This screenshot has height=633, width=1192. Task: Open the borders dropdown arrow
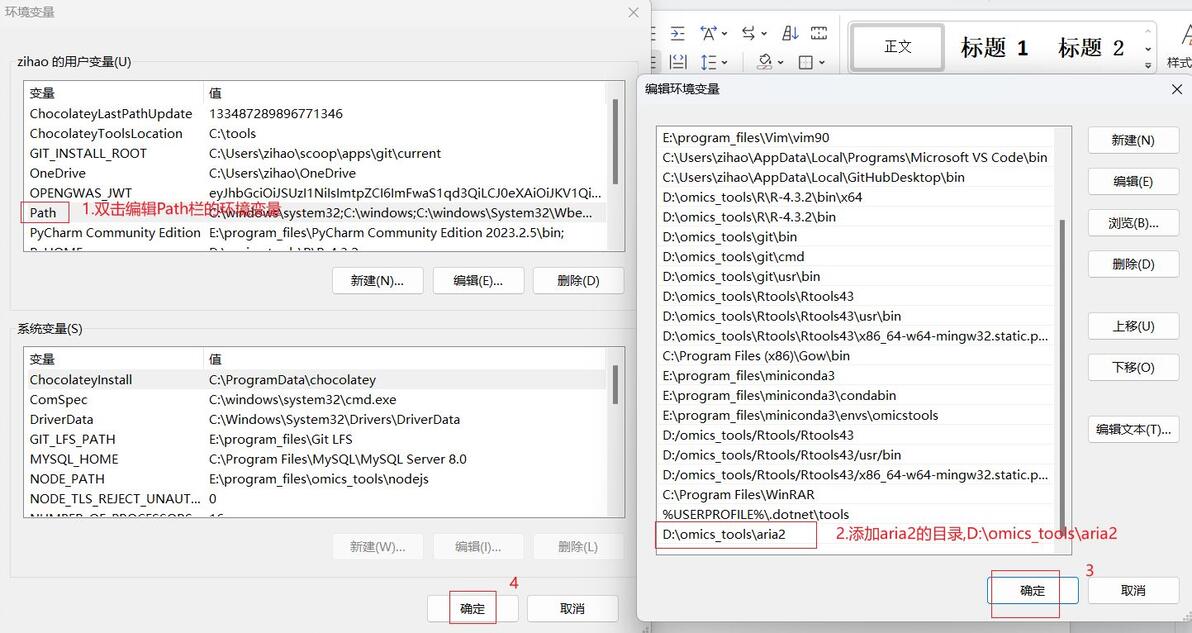(822, 62)
